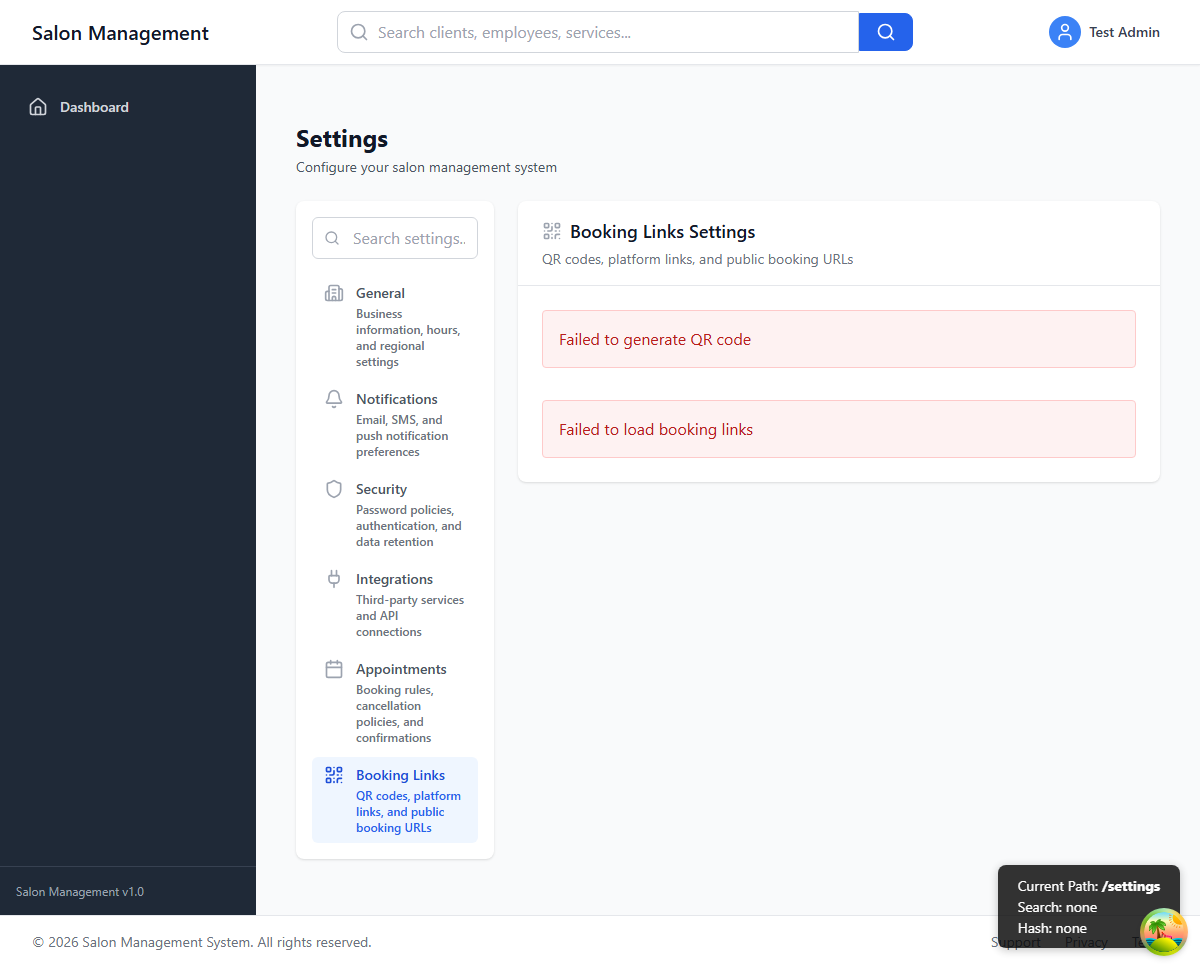Click the magnifier icon inside the settings search box

(x=332, y=238)
